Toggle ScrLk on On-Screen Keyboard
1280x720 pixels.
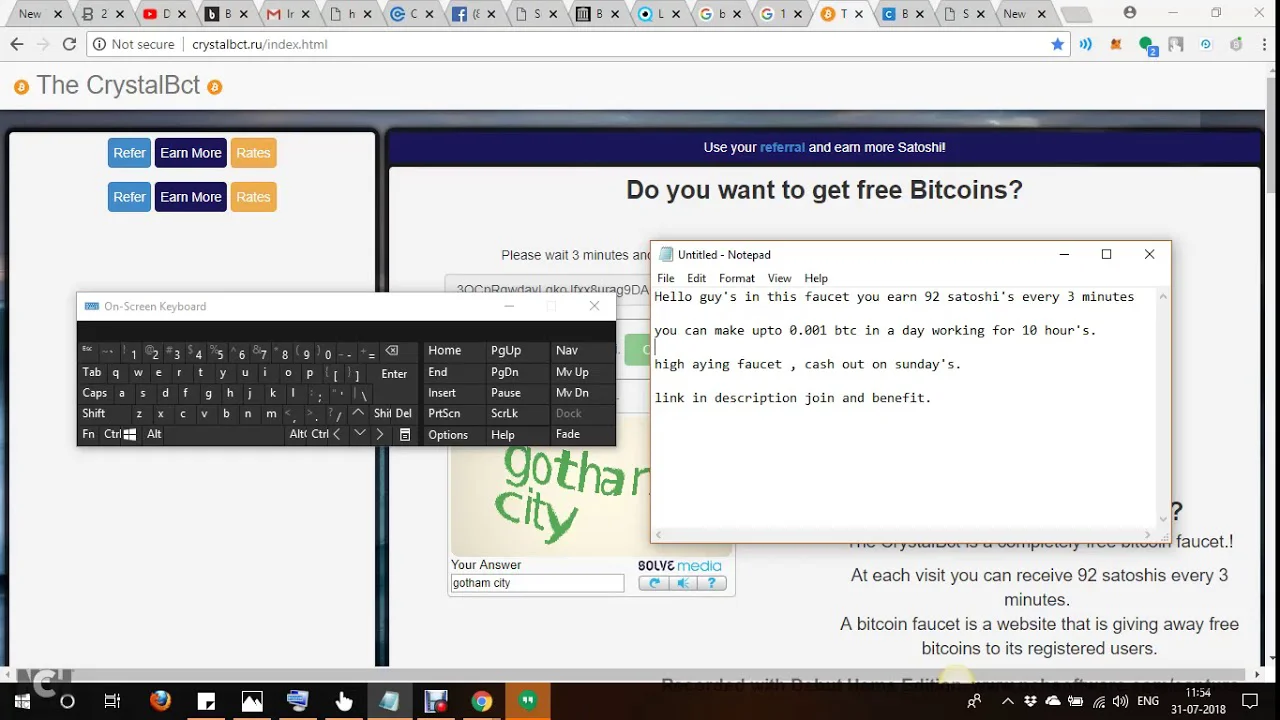pyautogui.click(x=518, y=413)
